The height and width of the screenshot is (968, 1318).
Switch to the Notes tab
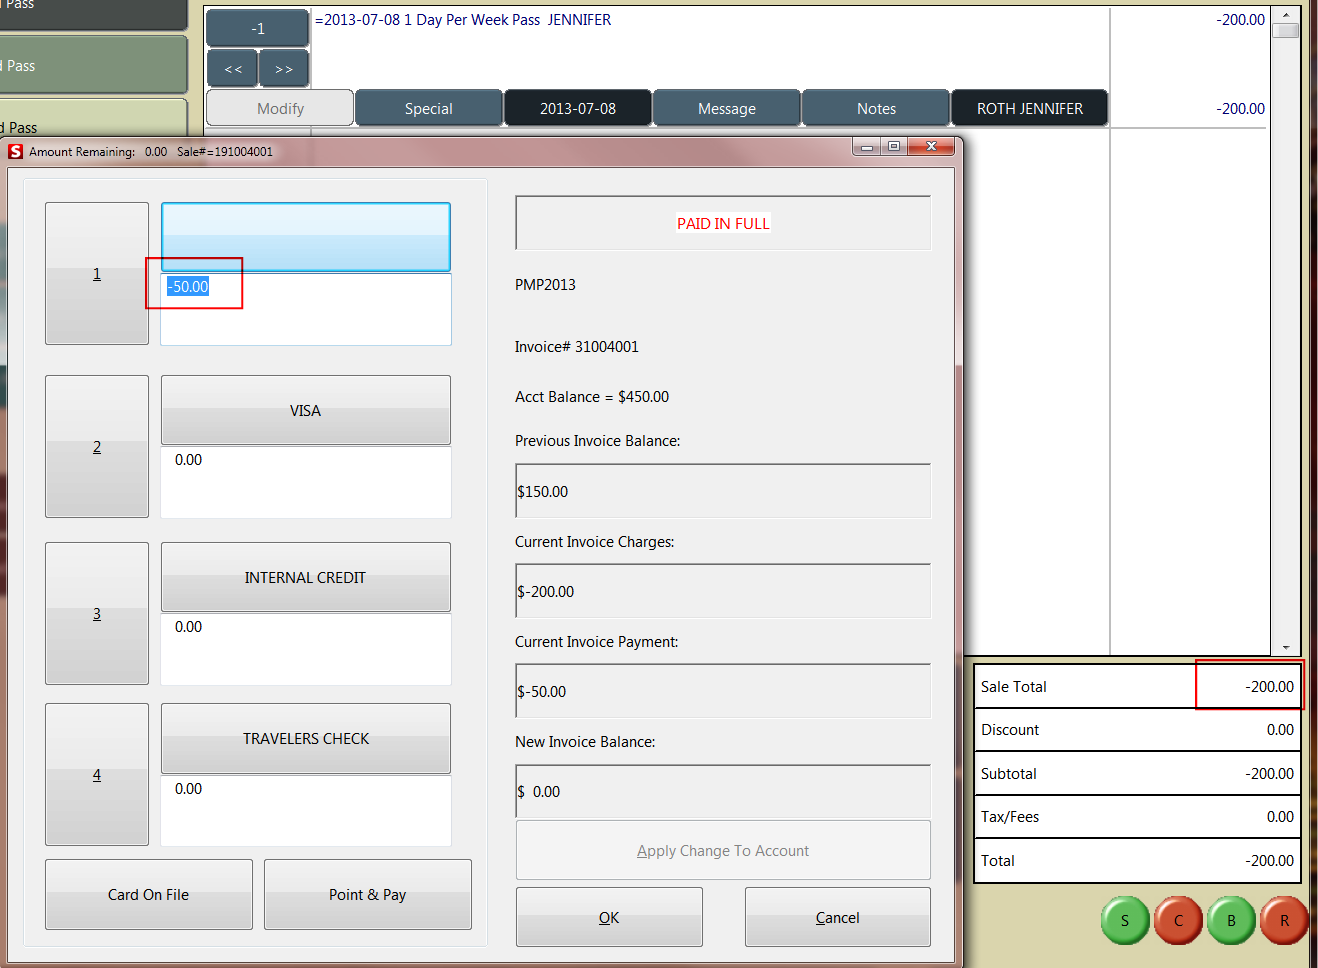(x=875, y=108)
